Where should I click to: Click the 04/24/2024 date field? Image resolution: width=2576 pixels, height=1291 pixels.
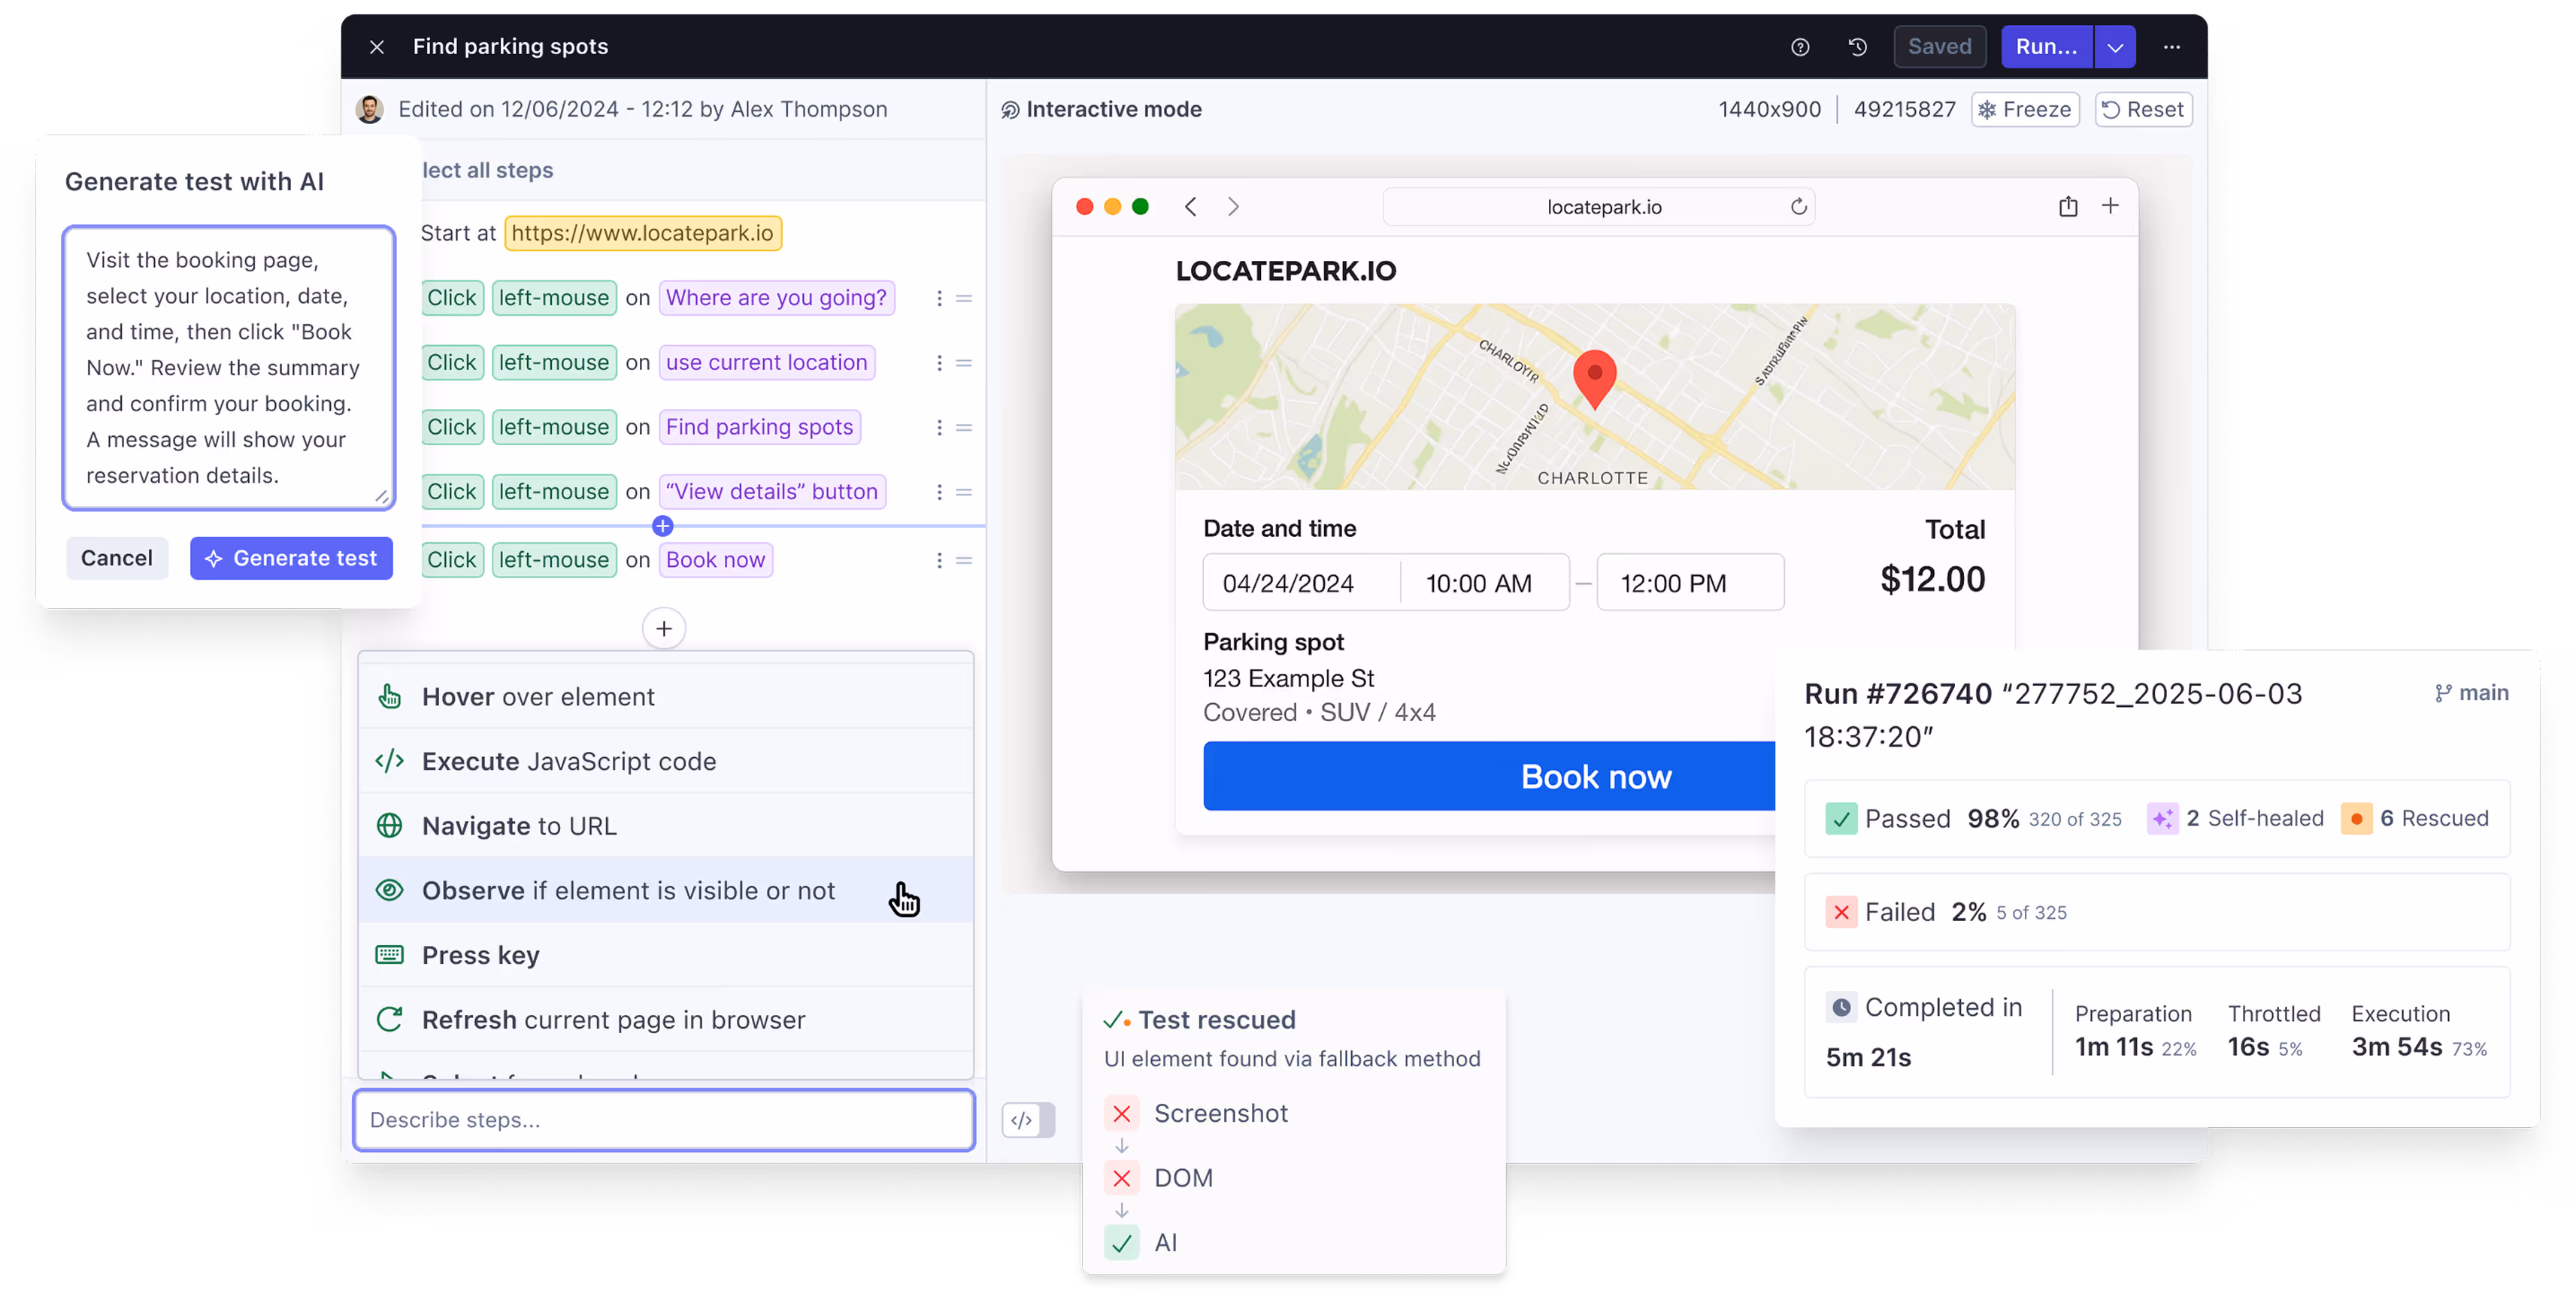[1301, 583]
